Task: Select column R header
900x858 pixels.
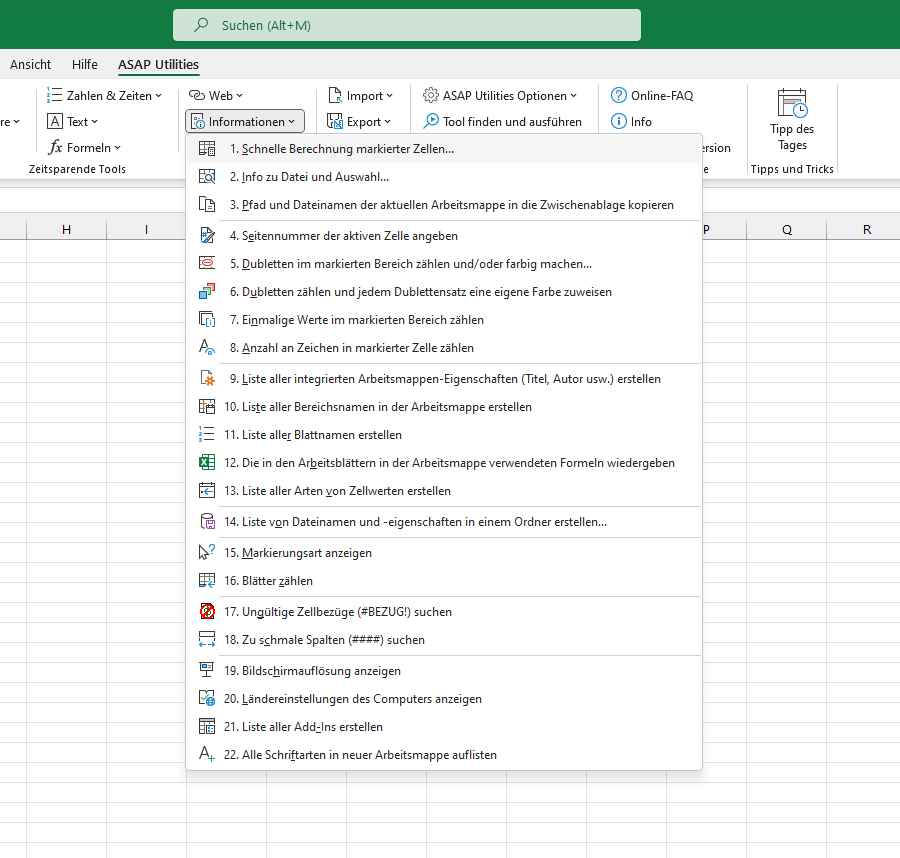Action: (x=867, y=230)
